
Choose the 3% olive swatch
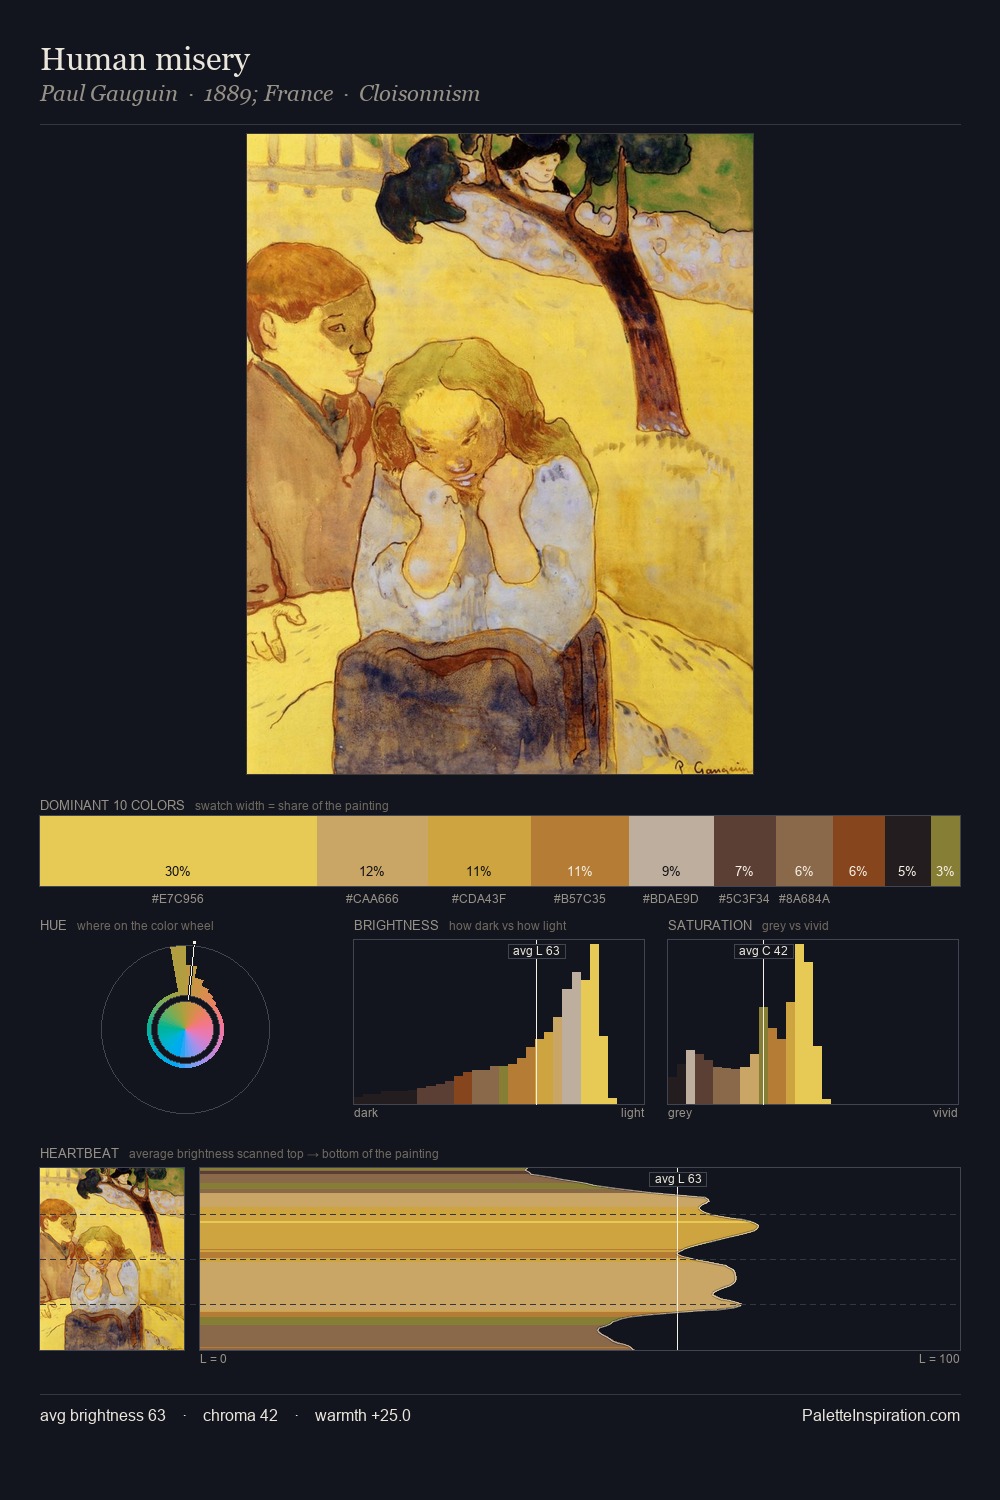click(x=945, y=851)
